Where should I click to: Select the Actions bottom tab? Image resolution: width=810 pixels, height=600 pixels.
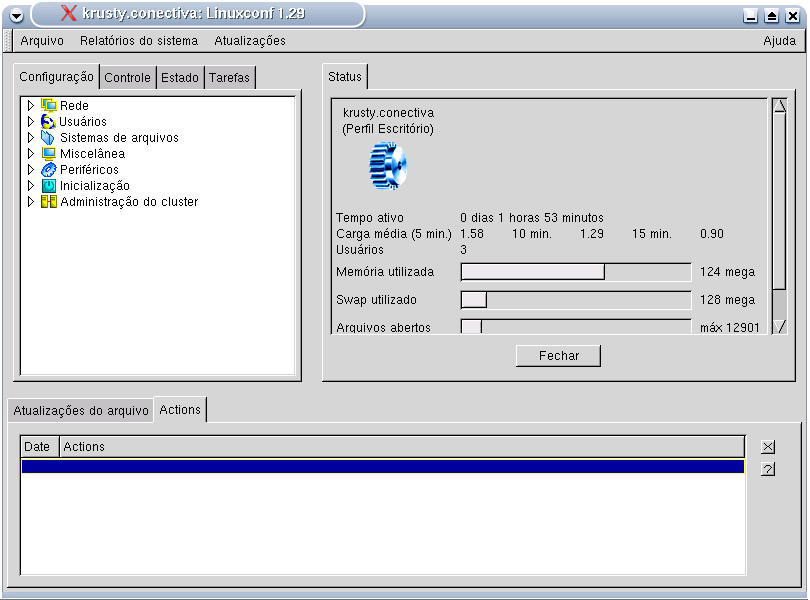pyautogui.click(x=180, y=409)
